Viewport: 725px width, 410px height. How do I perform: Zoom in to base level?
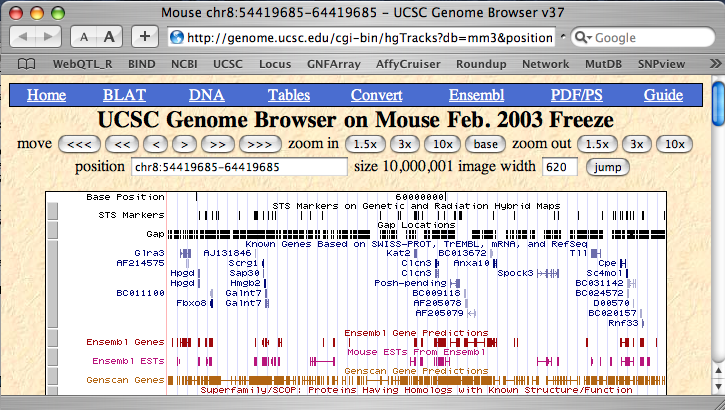pos(487,144)
